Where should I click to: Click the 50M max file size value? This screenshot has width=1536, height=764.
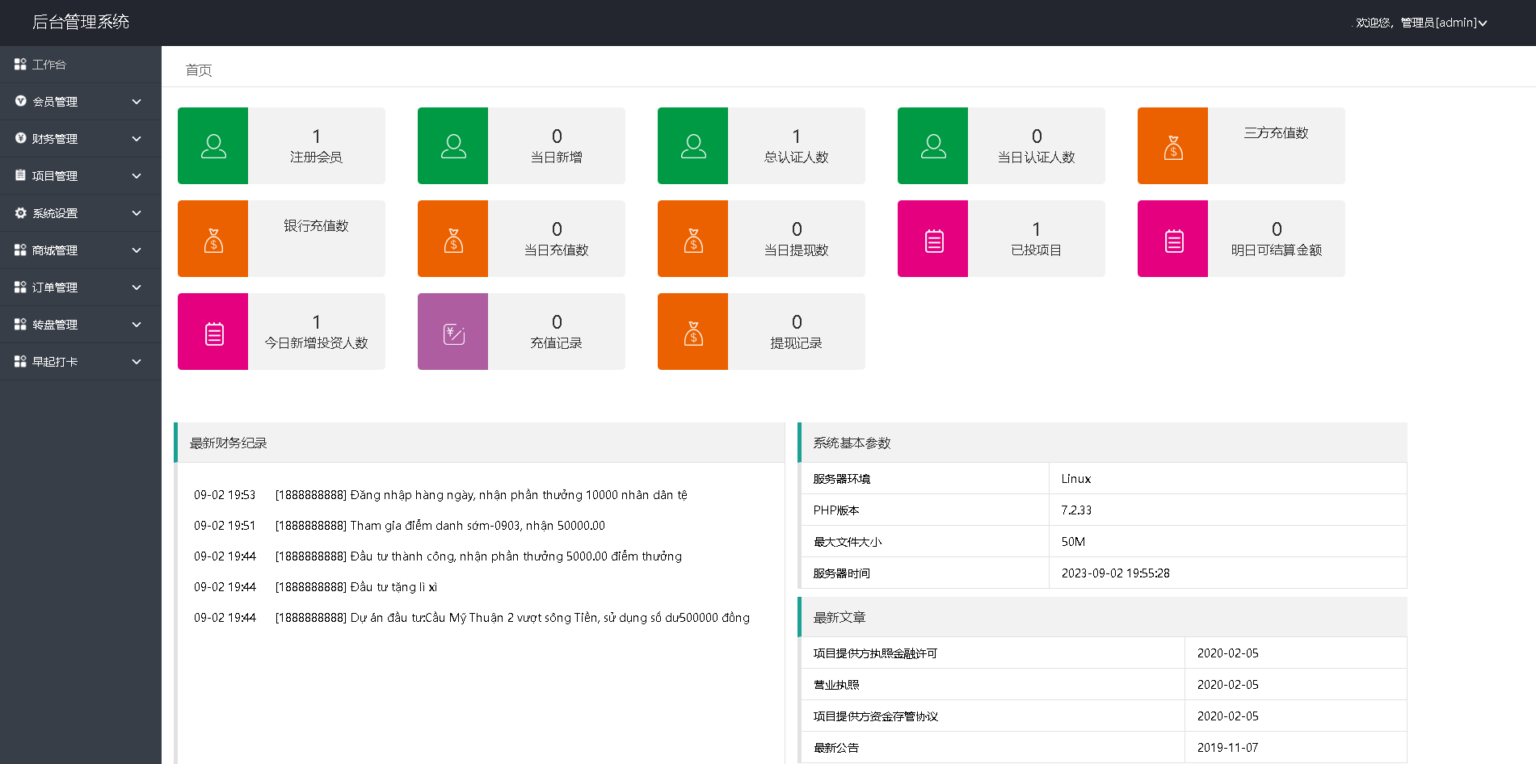click(x=1073, y=542)
